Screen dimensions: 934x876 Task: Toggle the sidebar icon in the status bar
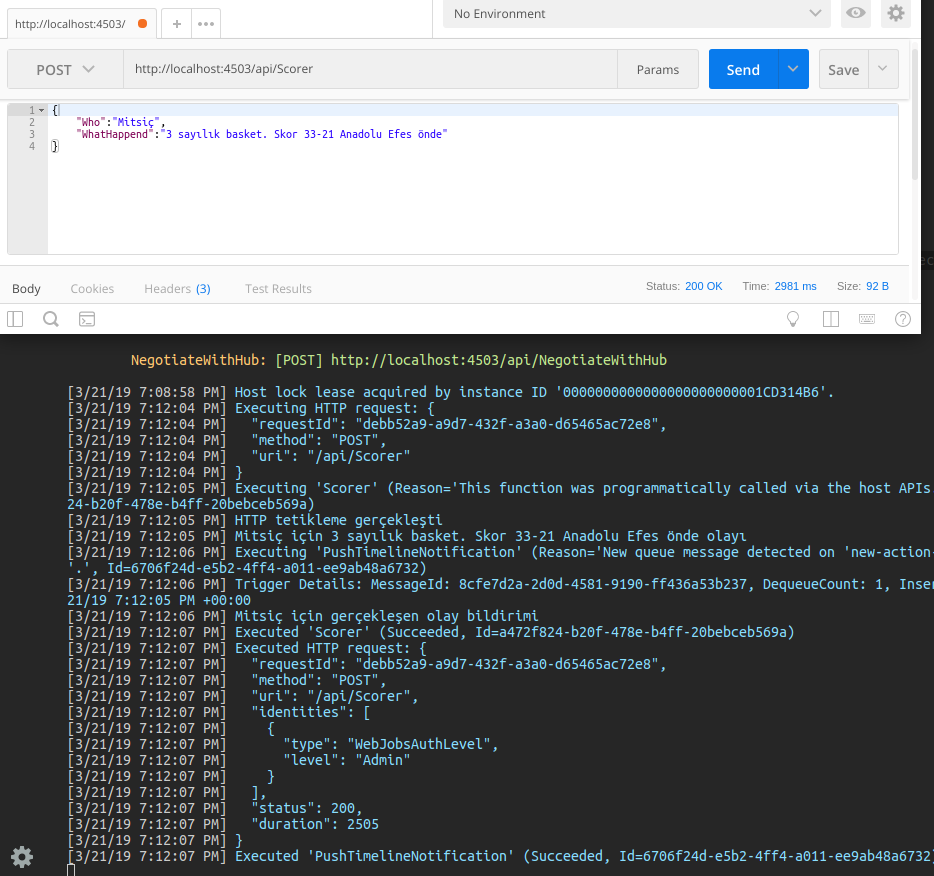click(15, 319)
